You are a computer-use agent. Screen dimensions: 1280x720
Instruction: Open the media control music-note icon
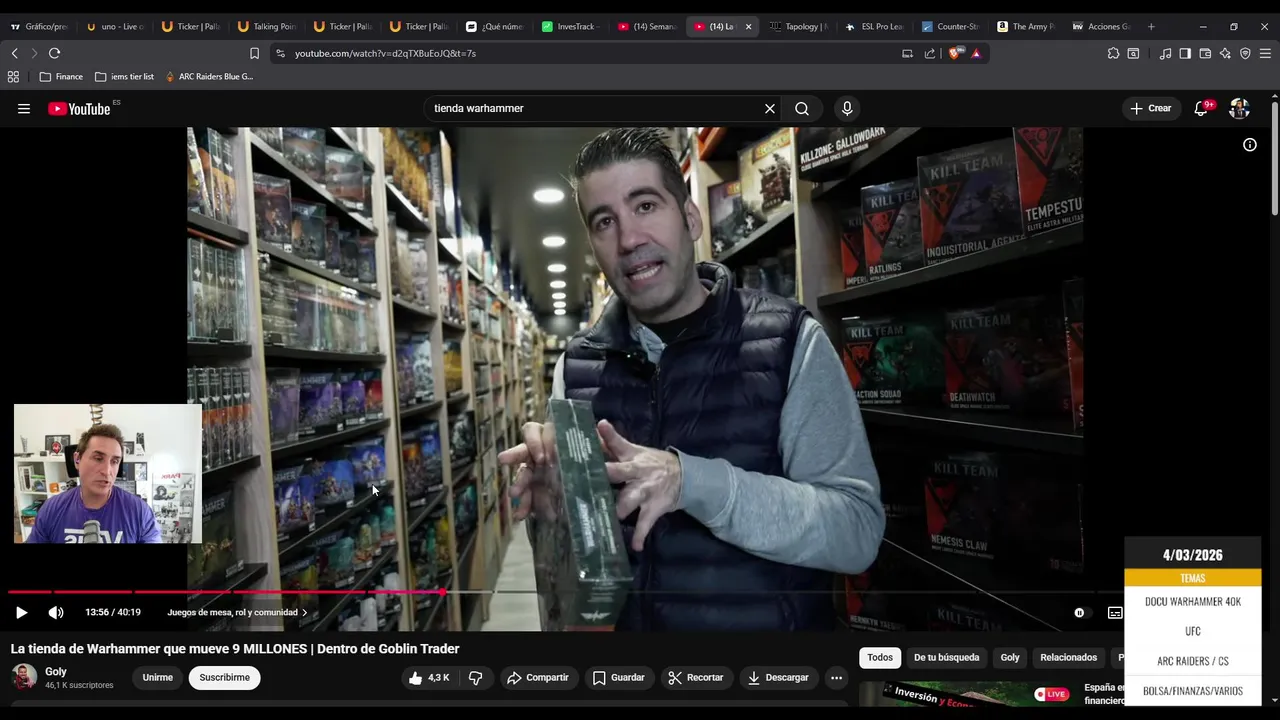pyautogui.click(x=1165, y=53)
